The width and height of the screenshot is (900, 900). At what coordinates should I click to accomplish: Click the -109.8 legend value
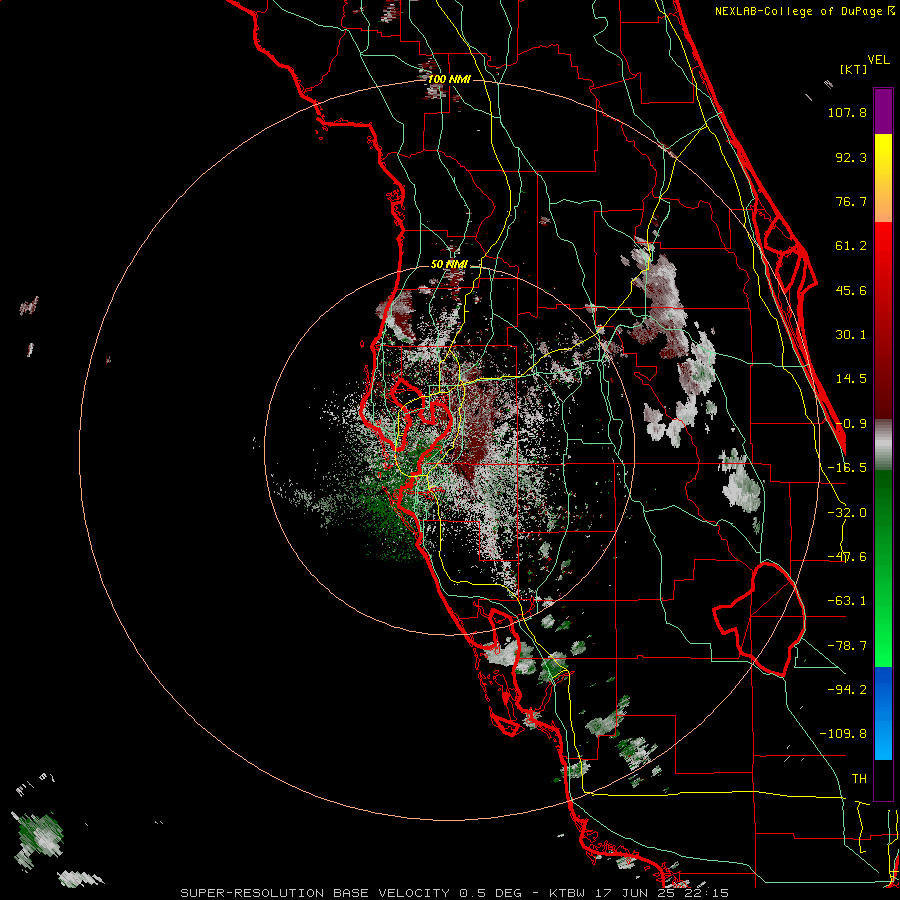[843, 734]
